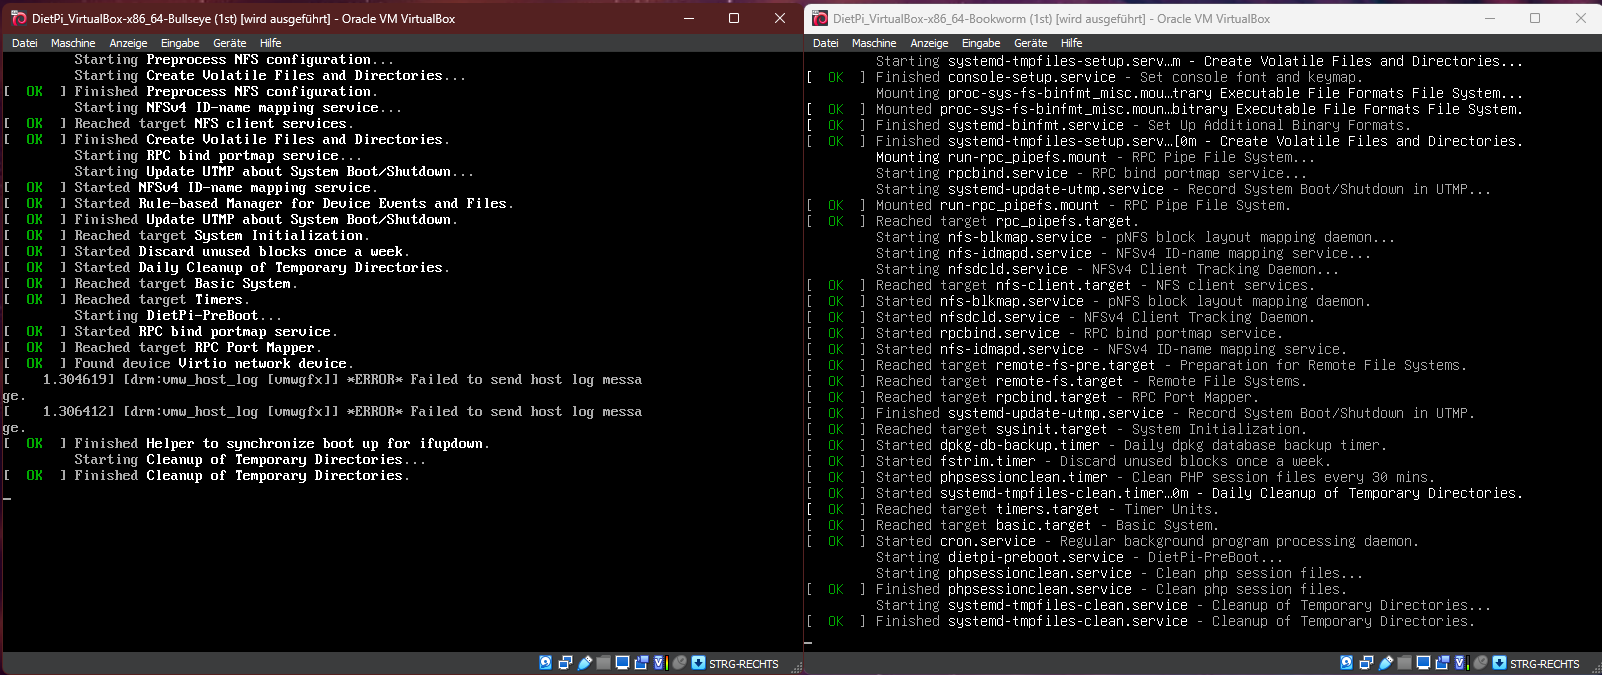Click mouse integration icon in Bookworm status bar

click(1480, 662)
